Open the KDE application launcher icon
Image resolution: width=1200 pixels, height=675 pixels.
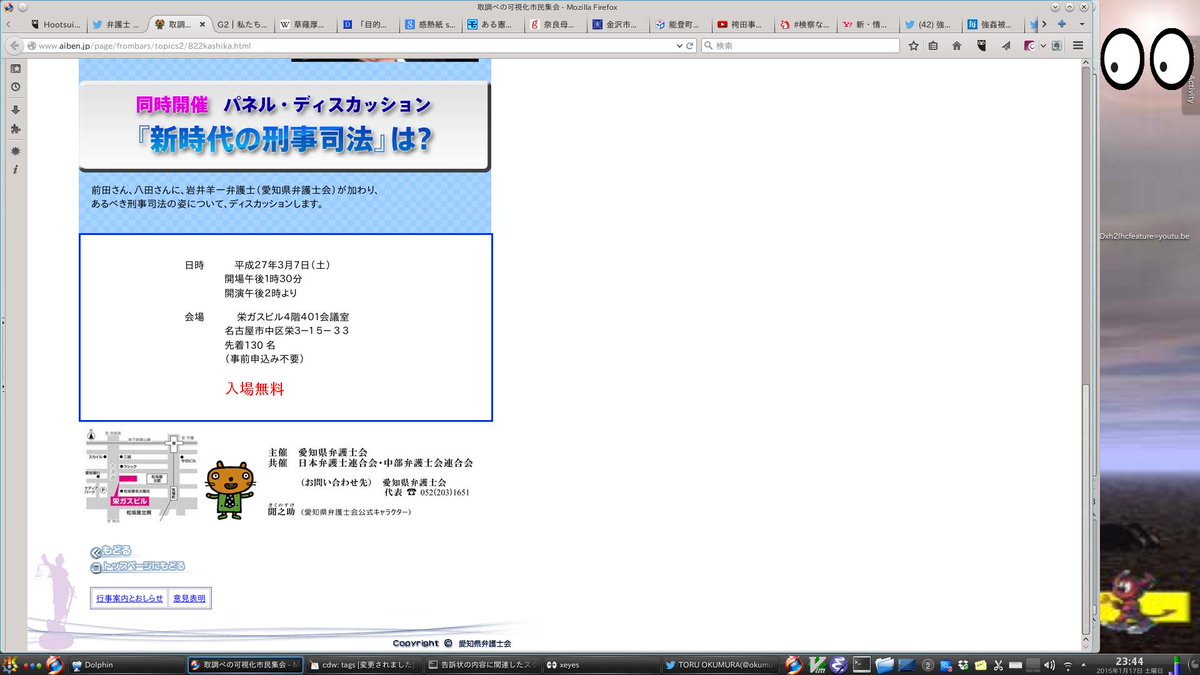click(10, 664)
